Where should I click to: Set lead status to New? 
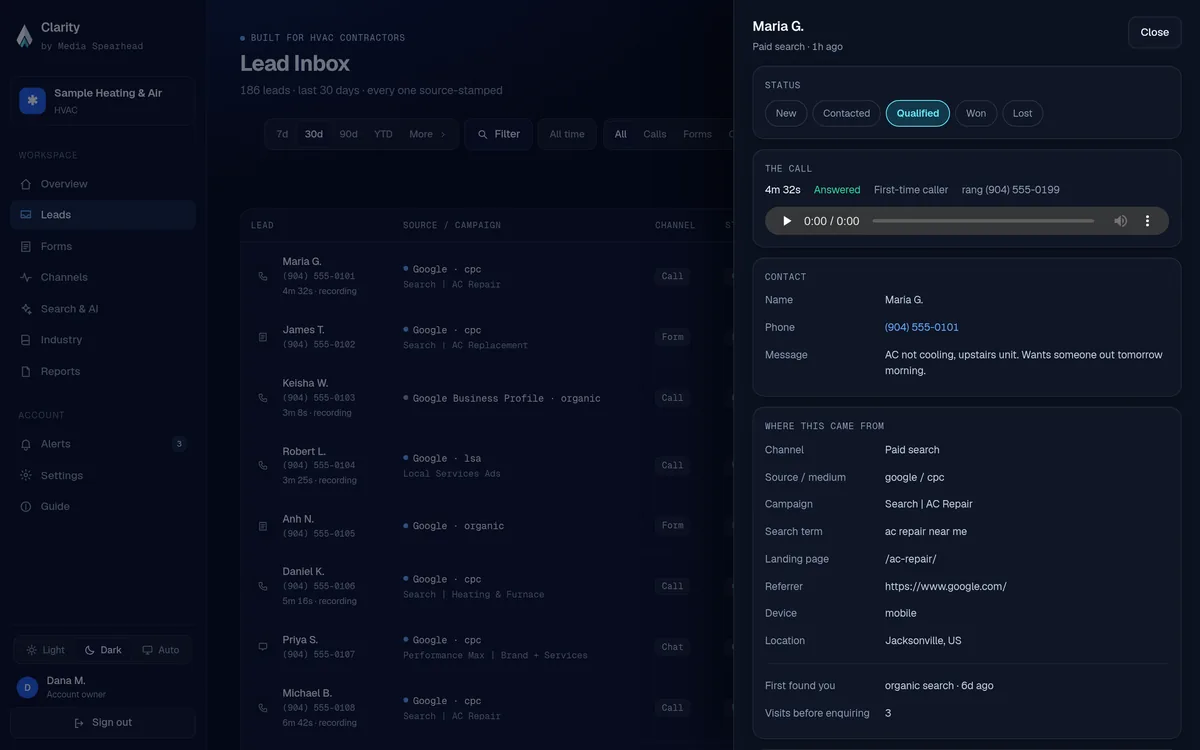(x=786, y=113)
